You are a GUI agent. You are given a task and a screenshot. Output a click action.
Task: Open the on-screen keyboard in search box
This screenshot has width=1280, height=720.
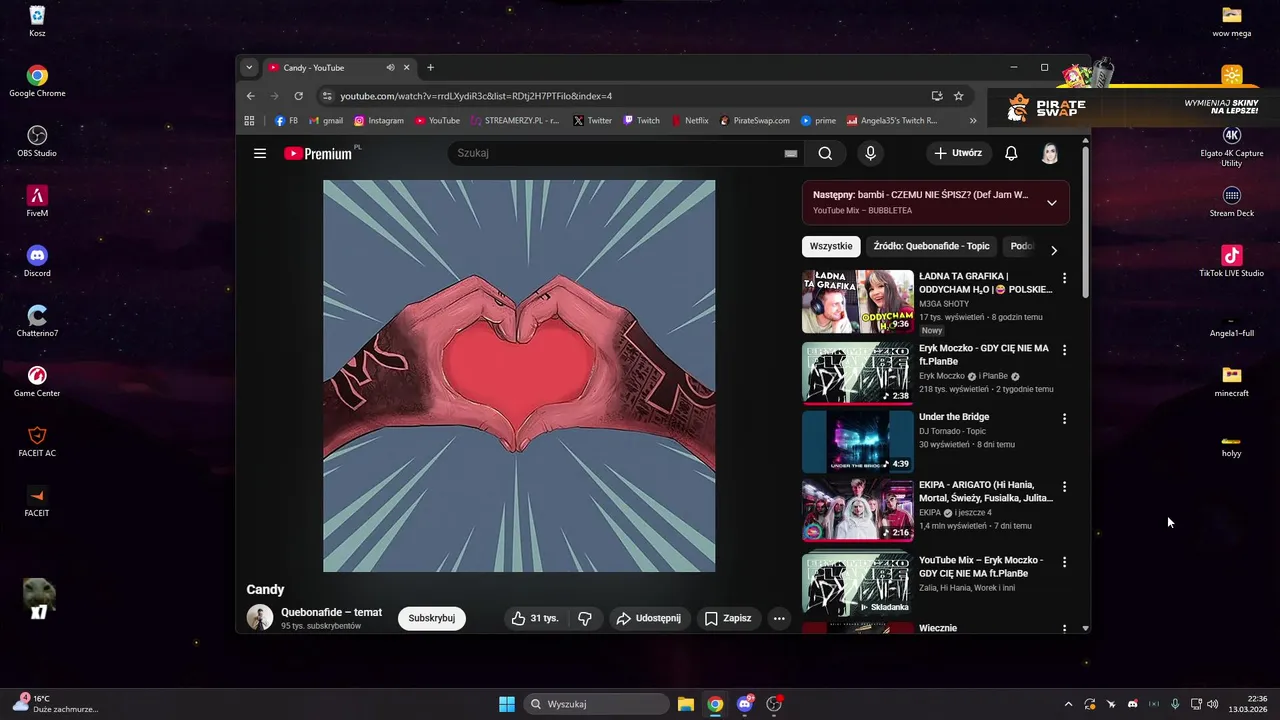(791, 153)
